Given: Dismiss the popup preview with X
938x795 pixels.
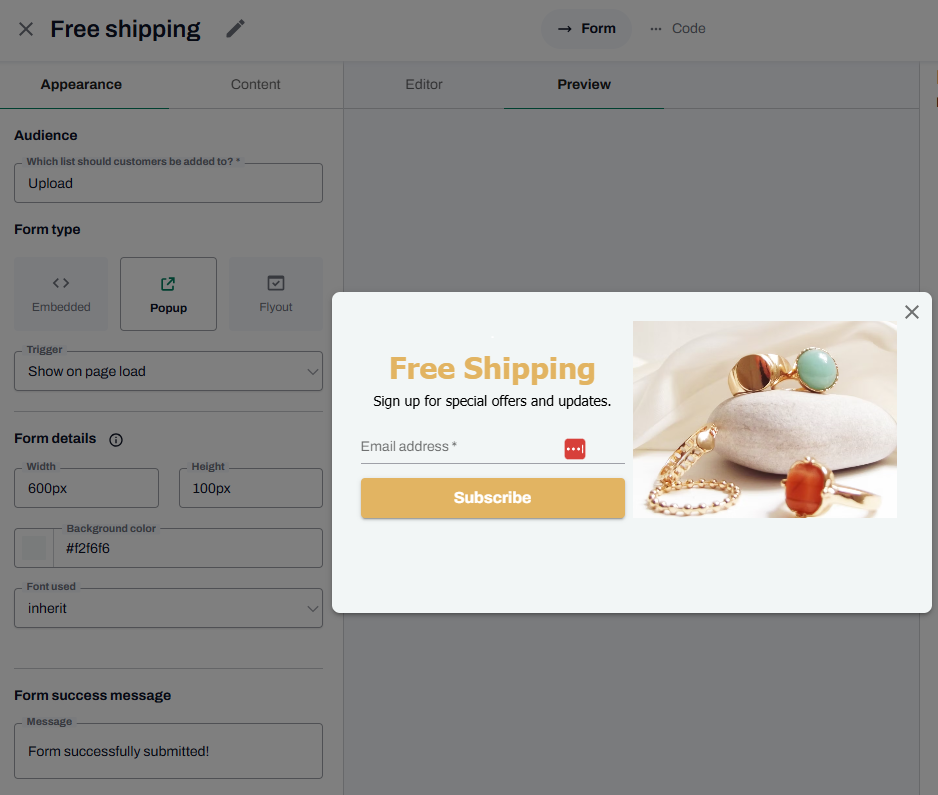Looking at the screenshot, I should (x=911, y=312).
